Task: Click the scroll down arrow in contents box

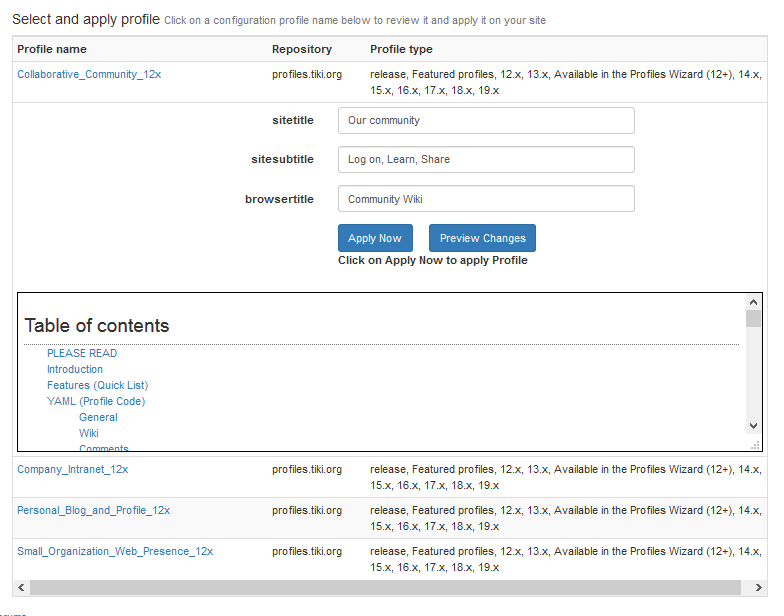Action: click(x=754, y=426)
